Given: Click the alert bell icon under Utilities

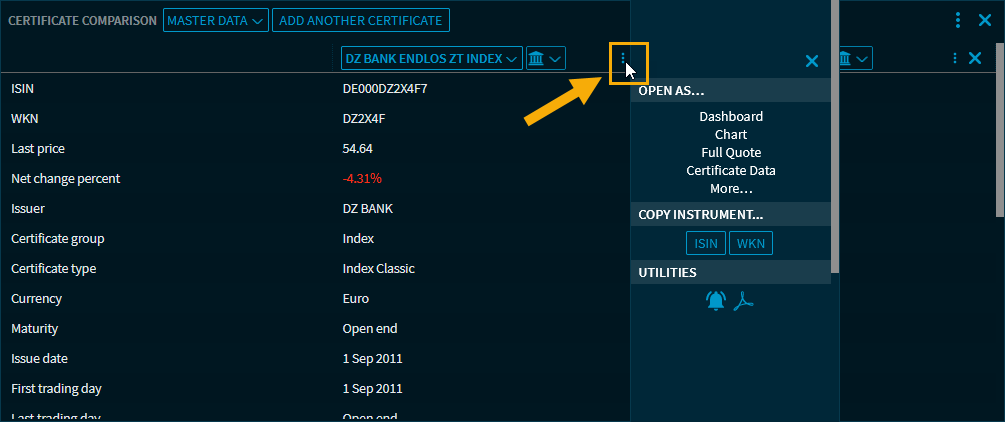Looking at the screenshot, I should [x=715, y=300].
